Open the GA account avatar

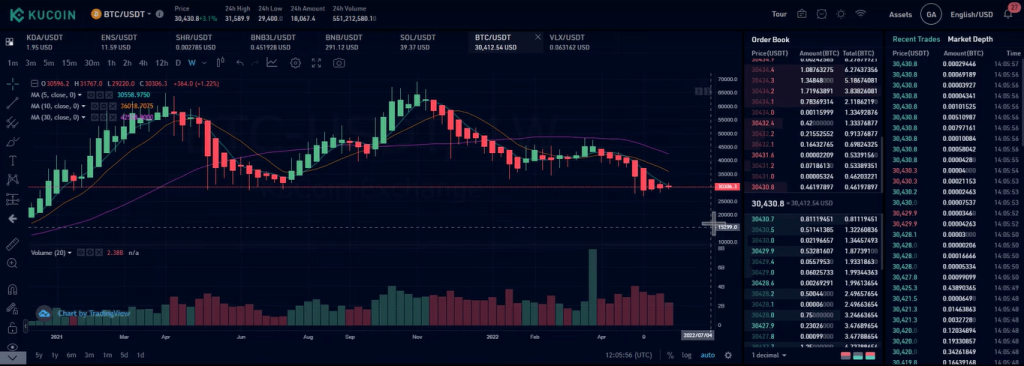pos(931,14)
